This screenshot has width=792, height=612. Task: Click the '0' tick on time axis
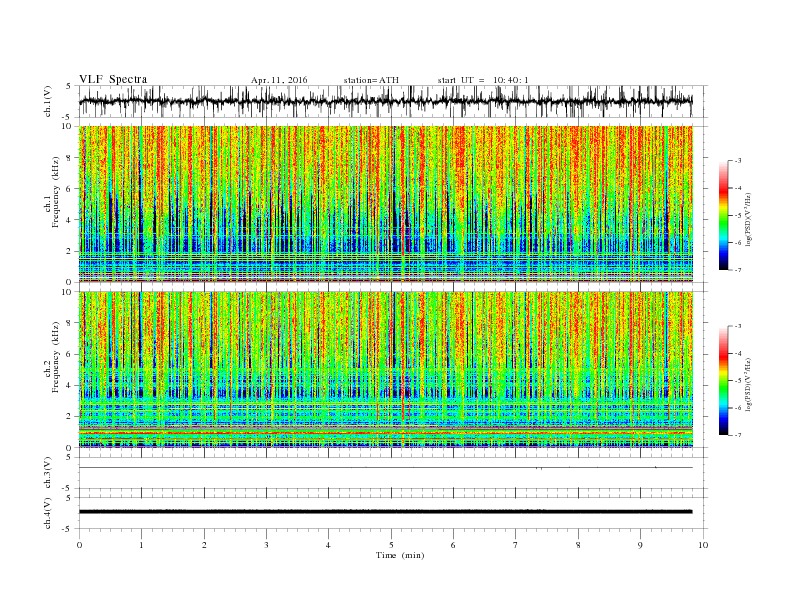point(79,545)
